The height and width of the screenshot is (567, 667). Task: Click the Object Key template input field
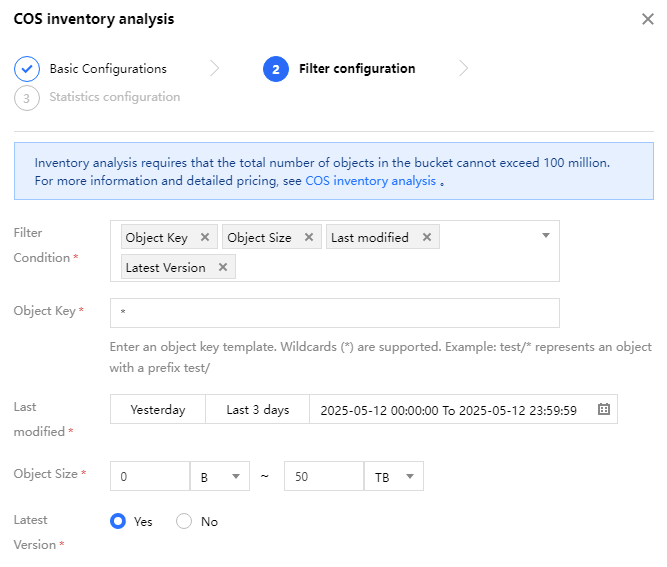(x=334, y=313)
